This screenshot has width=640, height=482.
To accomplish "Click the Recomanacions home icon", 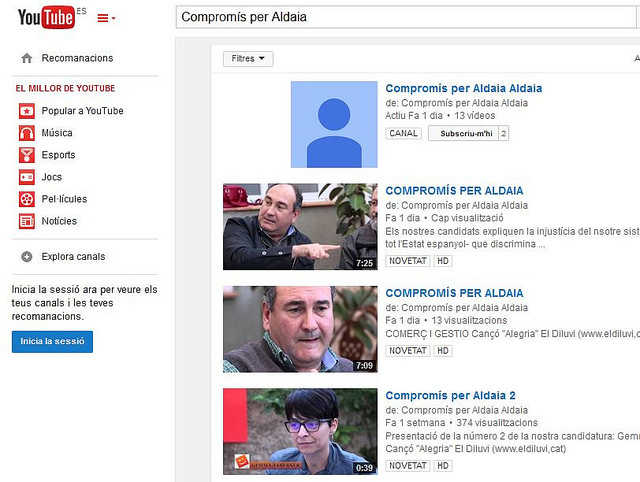I will (x=26, y=58).
